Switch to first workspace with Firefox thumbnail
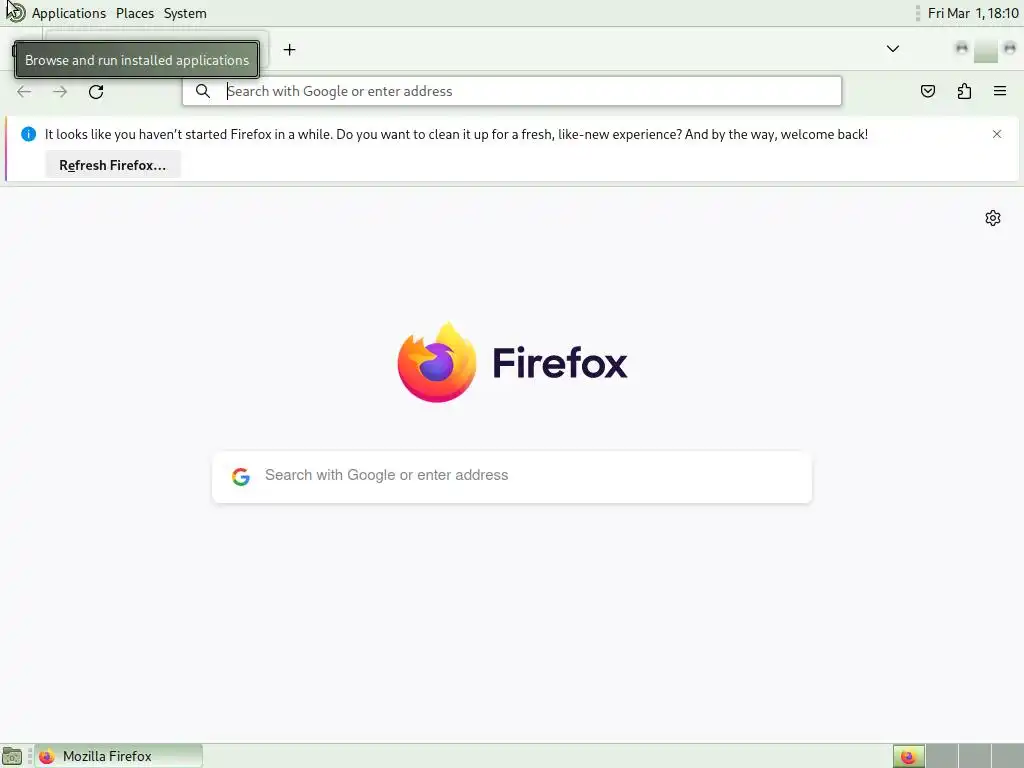The height and width of the screenshot is (768, 1024). (908, 756)
